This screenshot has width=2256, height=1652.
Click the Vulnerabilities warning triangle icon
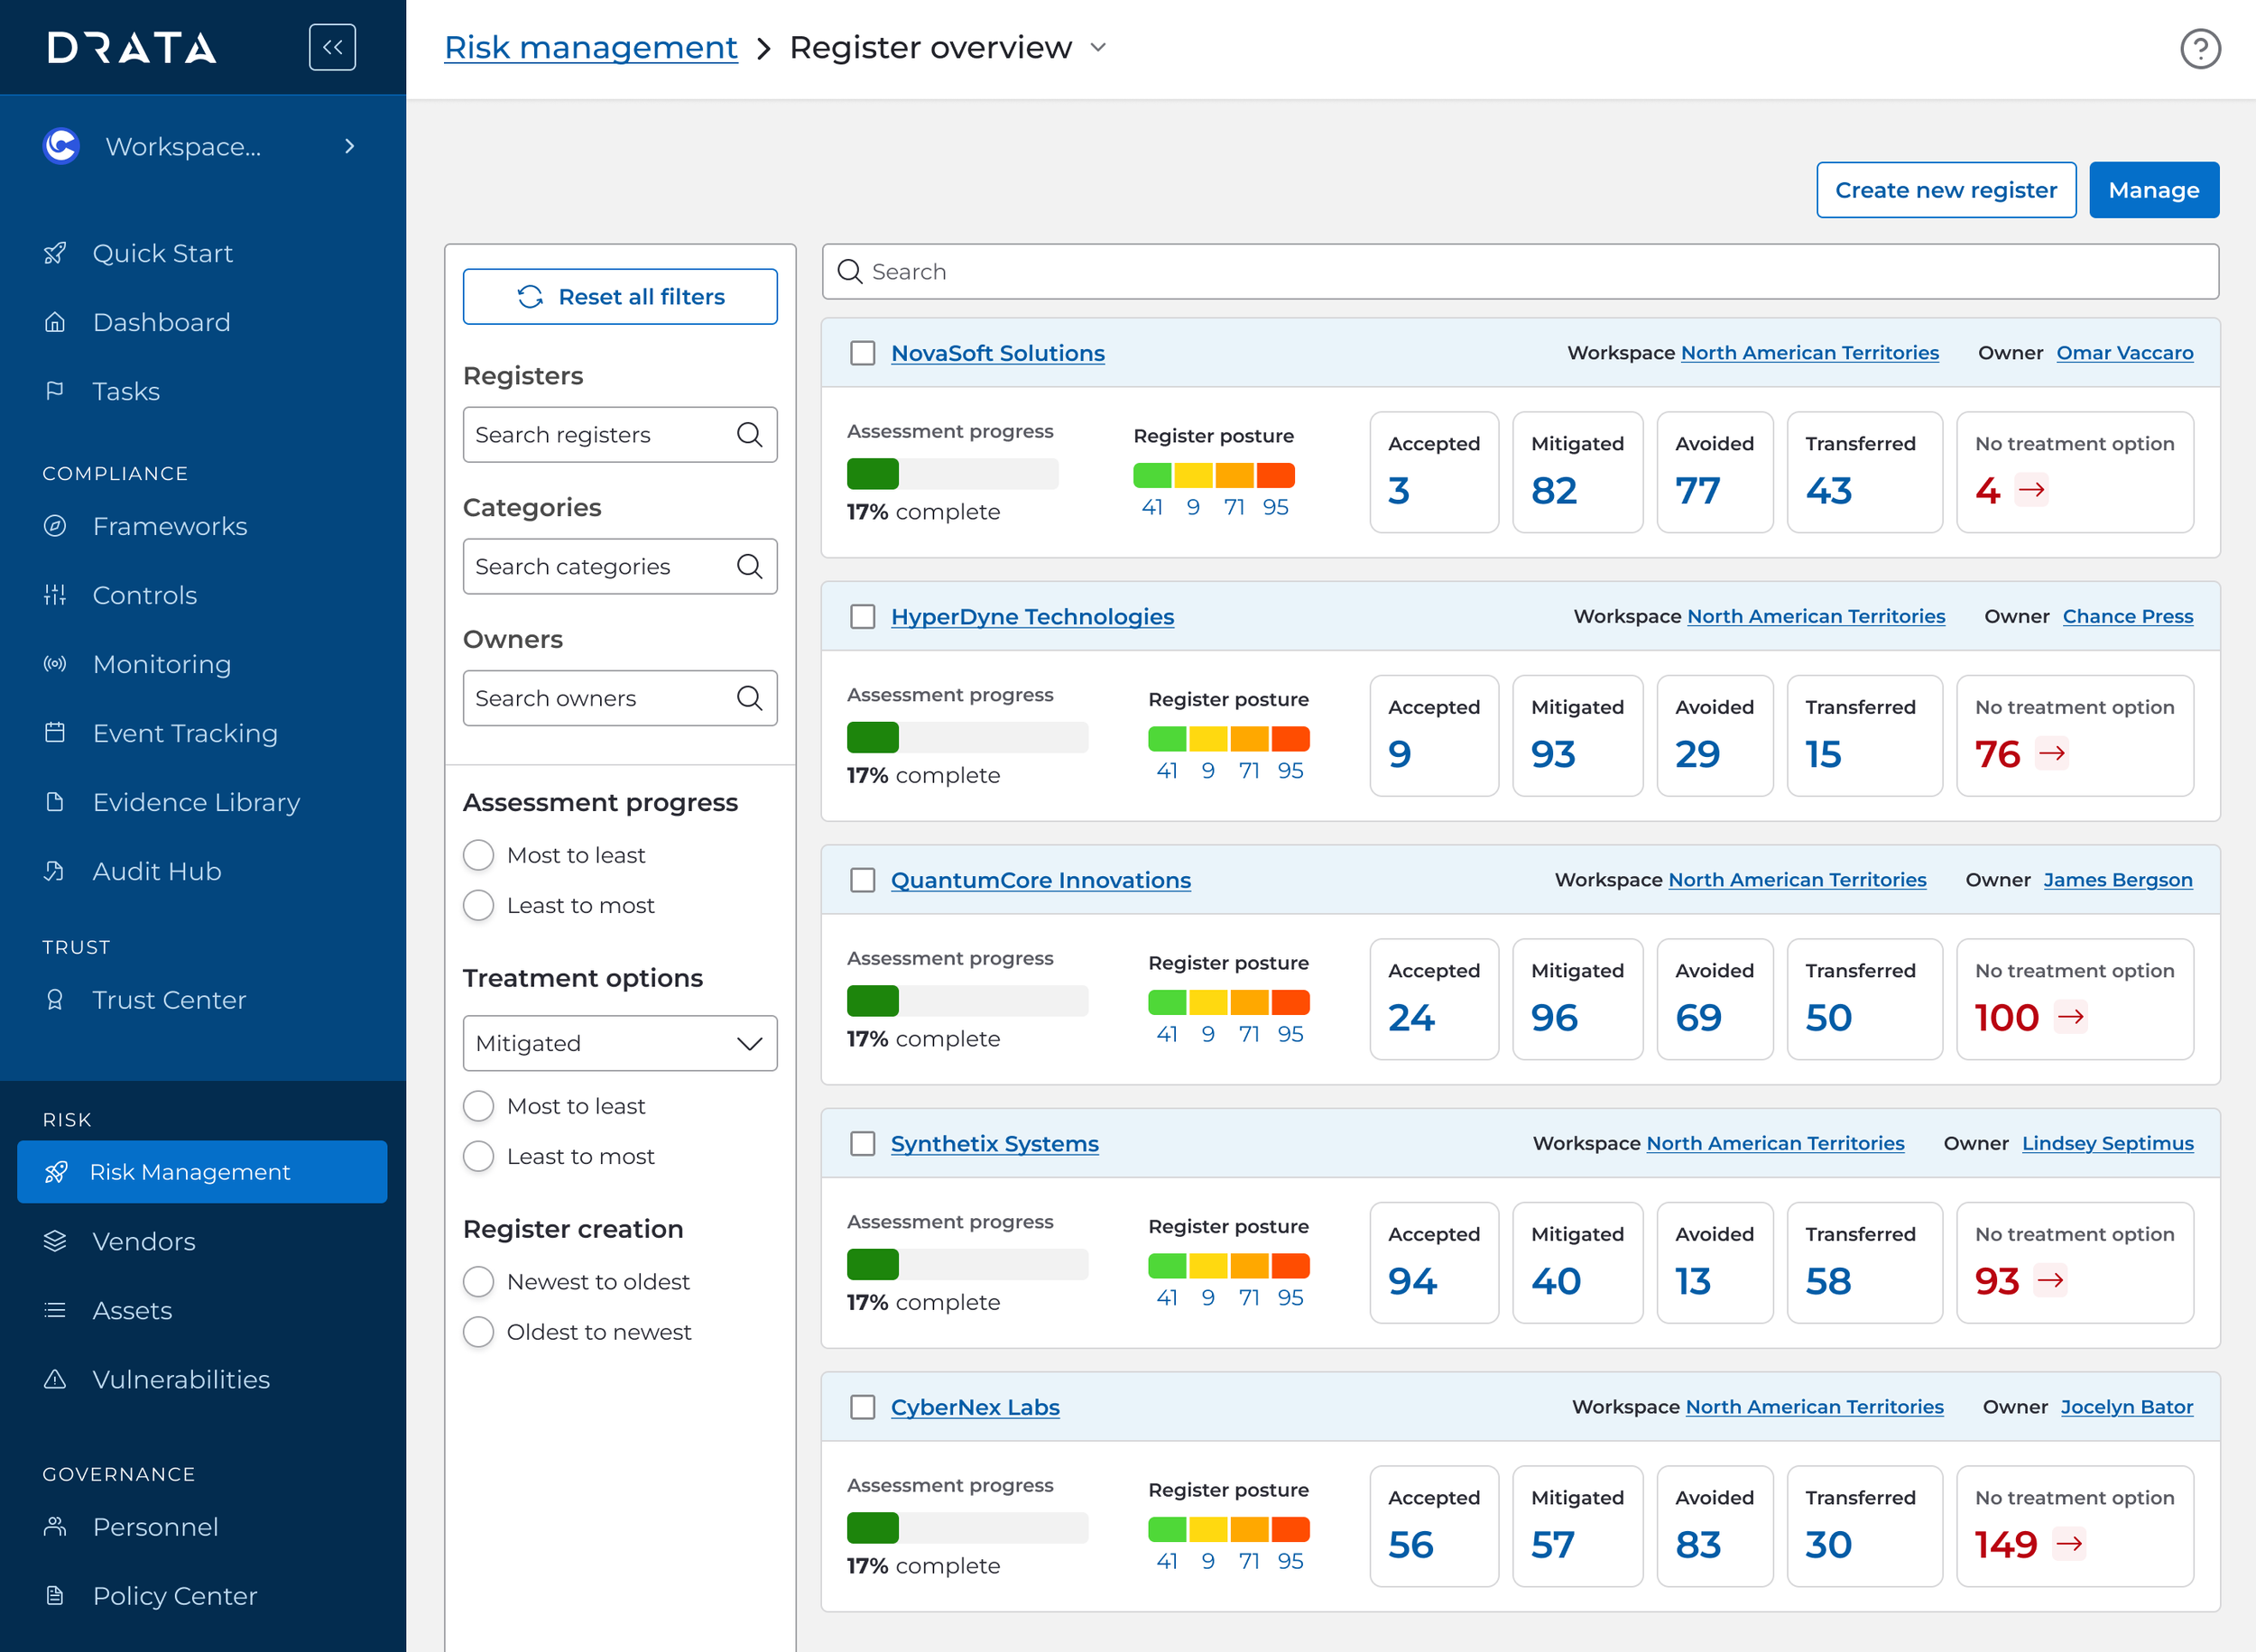(55, 1379)
